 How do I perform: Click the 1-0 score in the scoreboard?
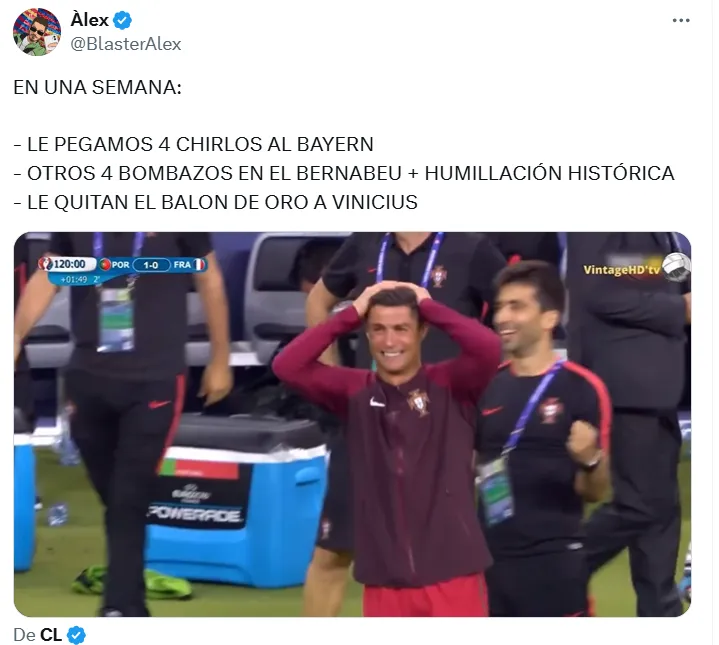pos(150,265)
